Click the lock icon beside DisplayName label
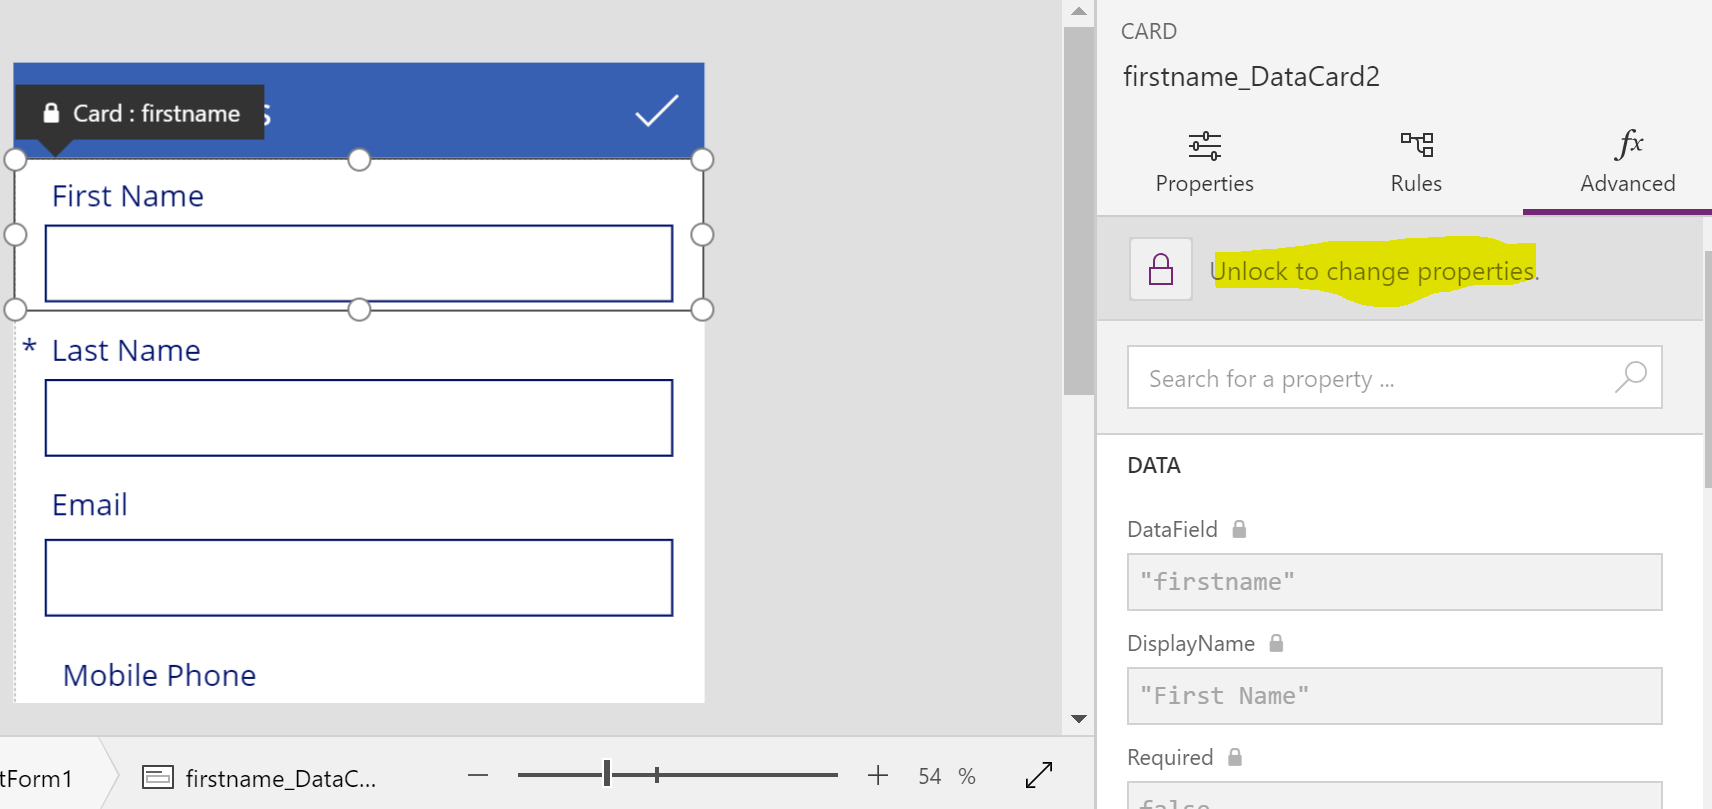The width and height of the screenshot is (1712, 809). (x=1276, y=643)
